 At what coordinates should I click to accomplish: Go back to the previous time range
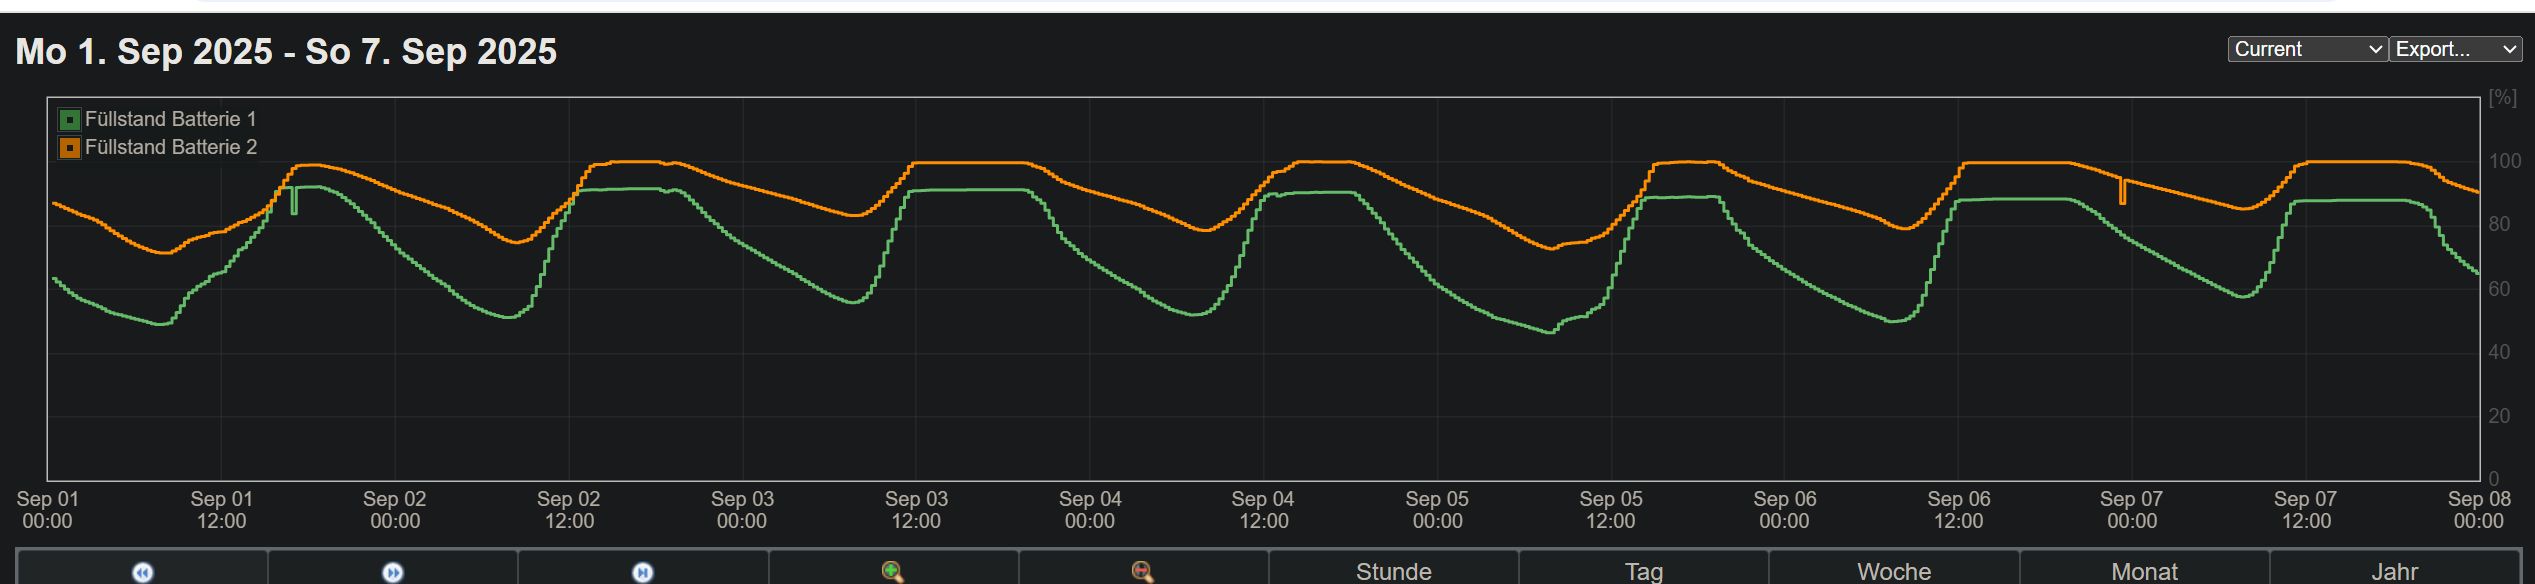tap(142, 571)
